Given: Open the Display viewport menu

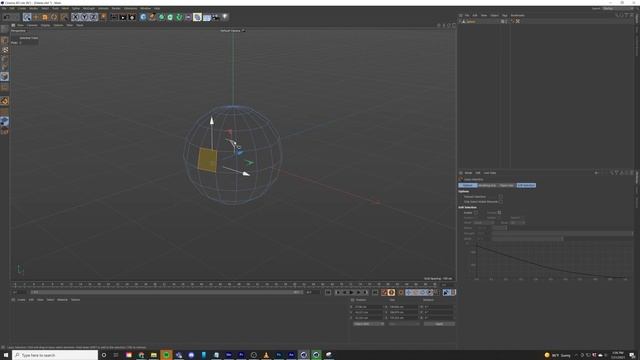Looking at the screenshot, I should click(x=45, y=25).
